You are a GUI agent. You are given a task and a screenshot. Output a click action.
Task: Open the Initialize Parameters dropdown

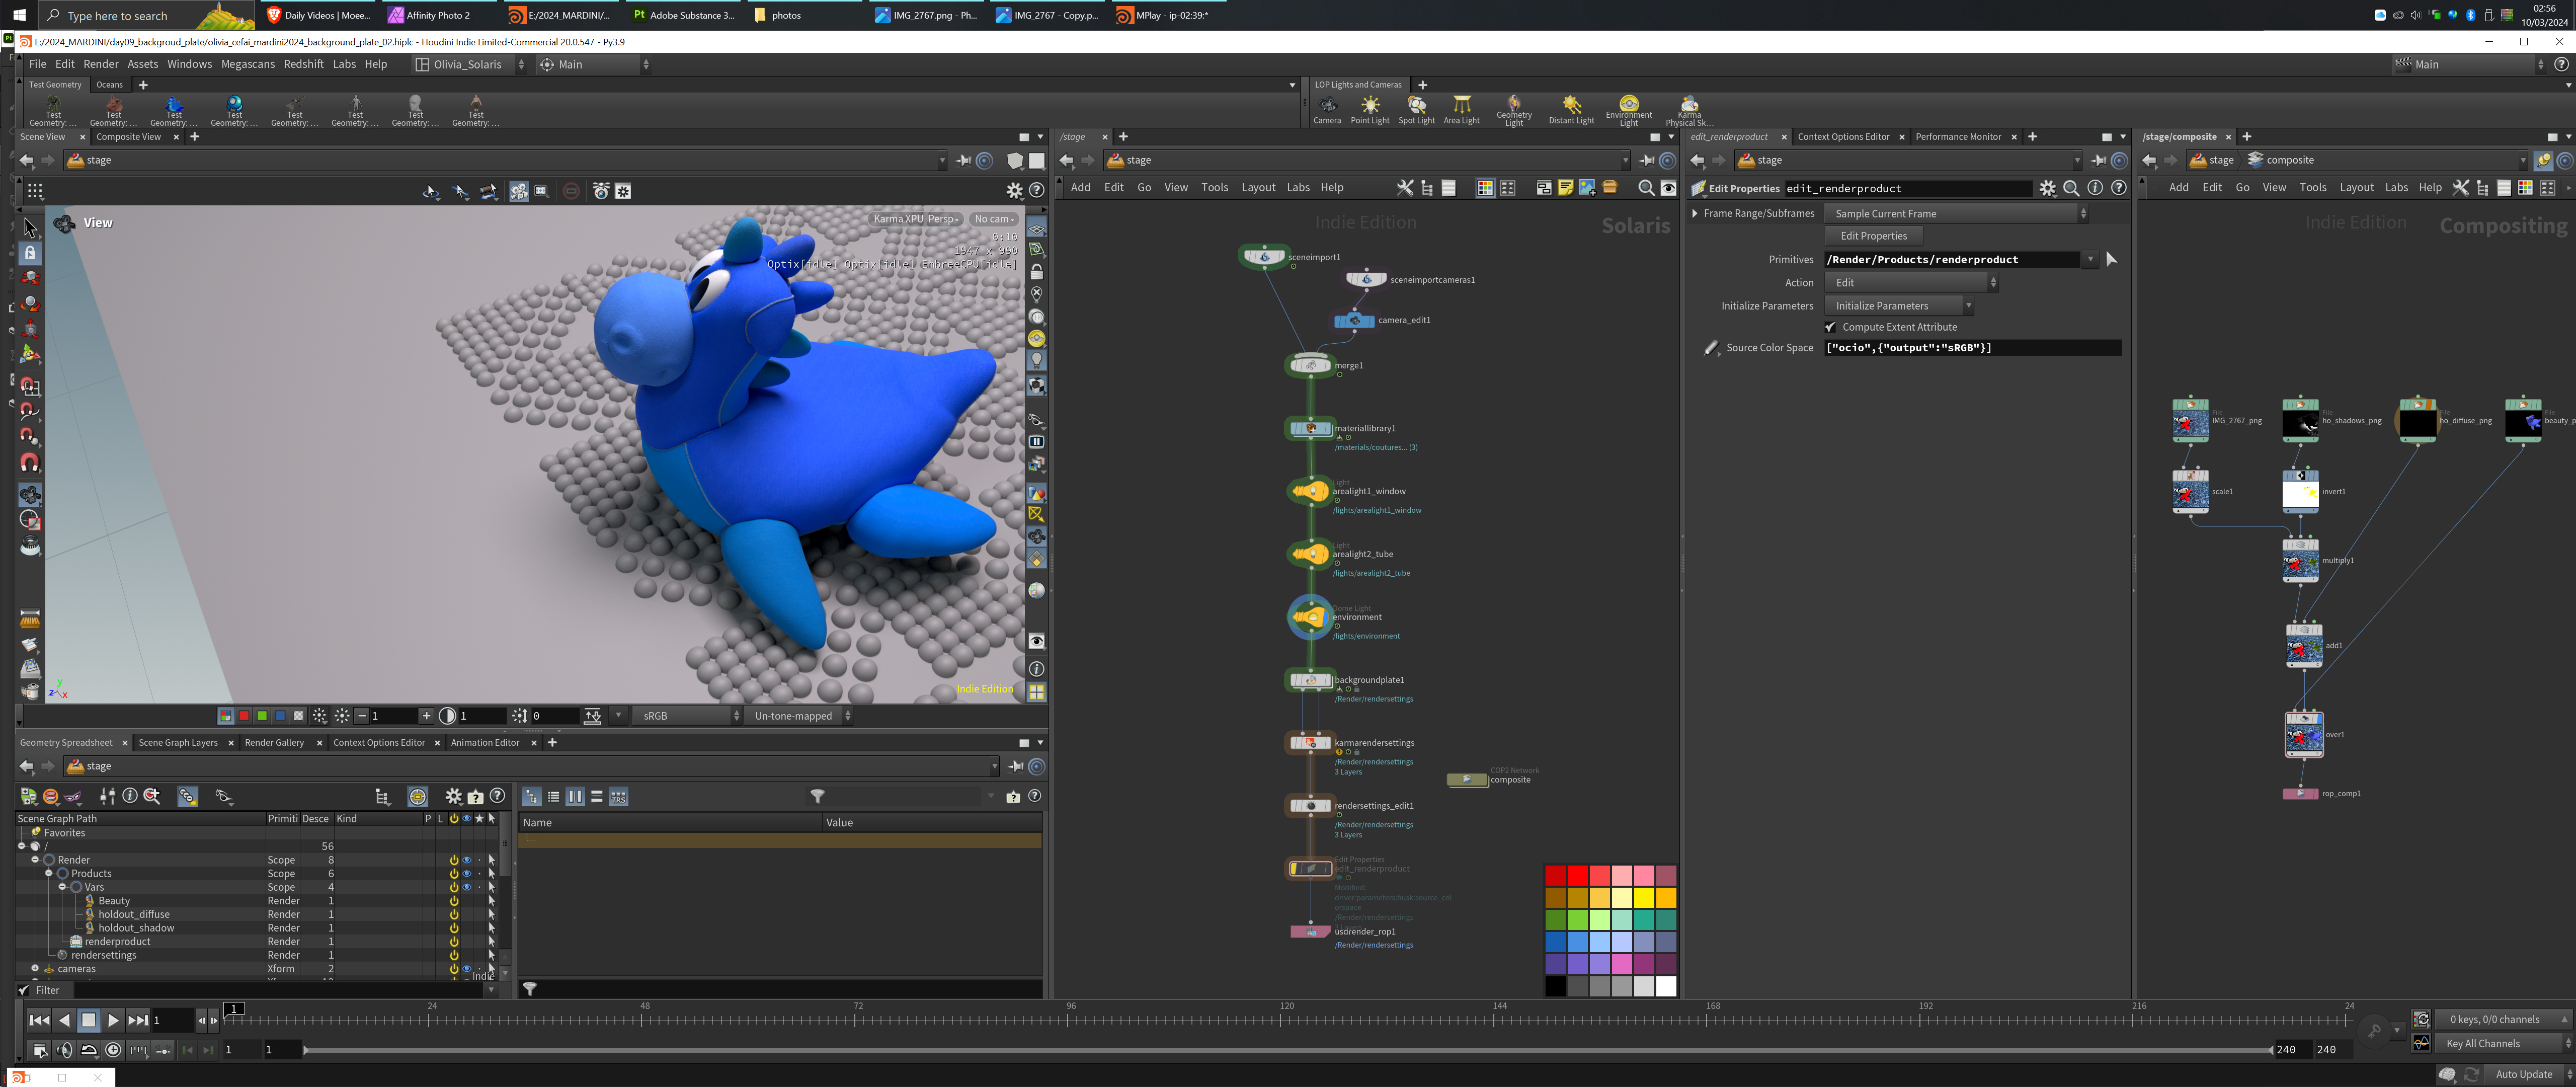(1899, 306)
